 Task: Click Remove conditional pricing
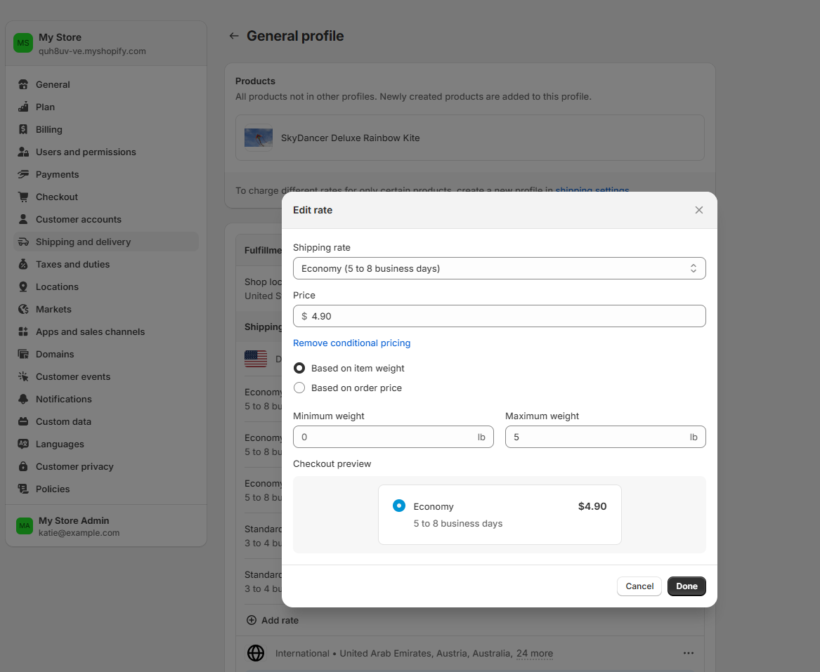pyautogui.click(x=351, y=342)
